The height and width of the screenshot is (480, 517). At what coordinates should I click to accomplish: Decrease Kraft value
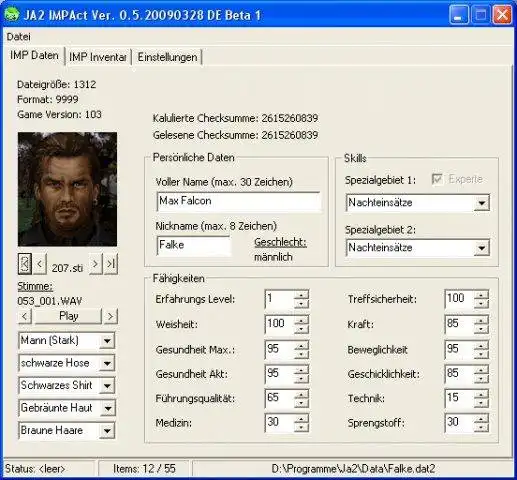[481, 329]
